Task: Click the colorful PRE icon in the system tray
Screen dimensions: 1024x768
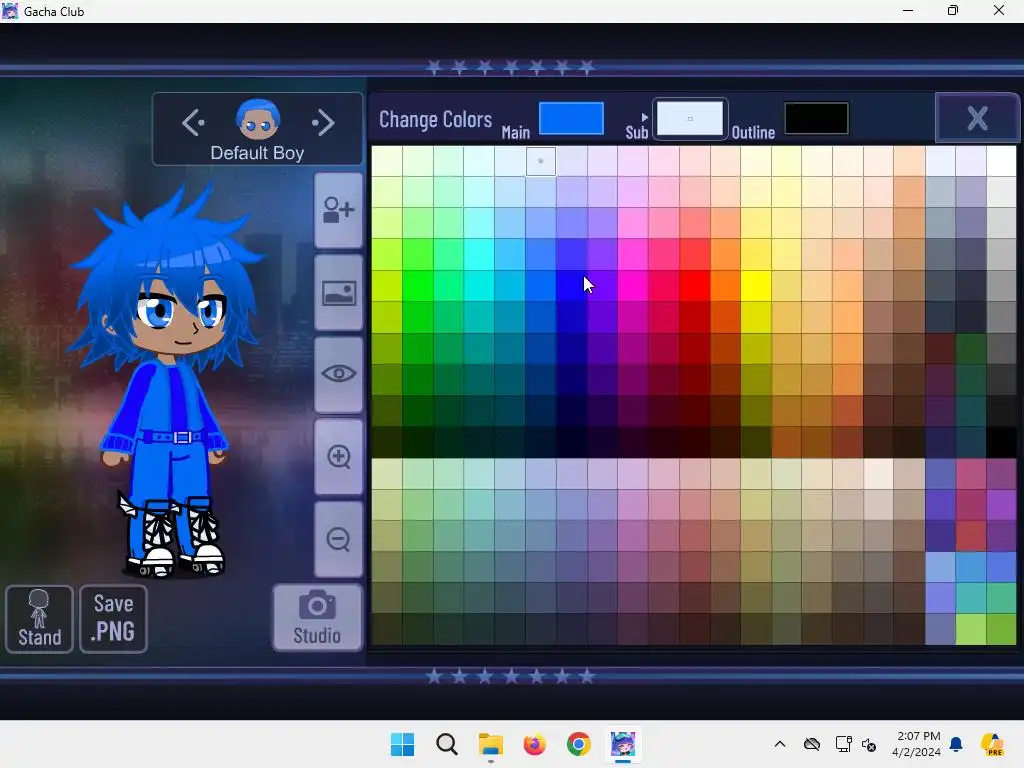Action: (992, 744)
